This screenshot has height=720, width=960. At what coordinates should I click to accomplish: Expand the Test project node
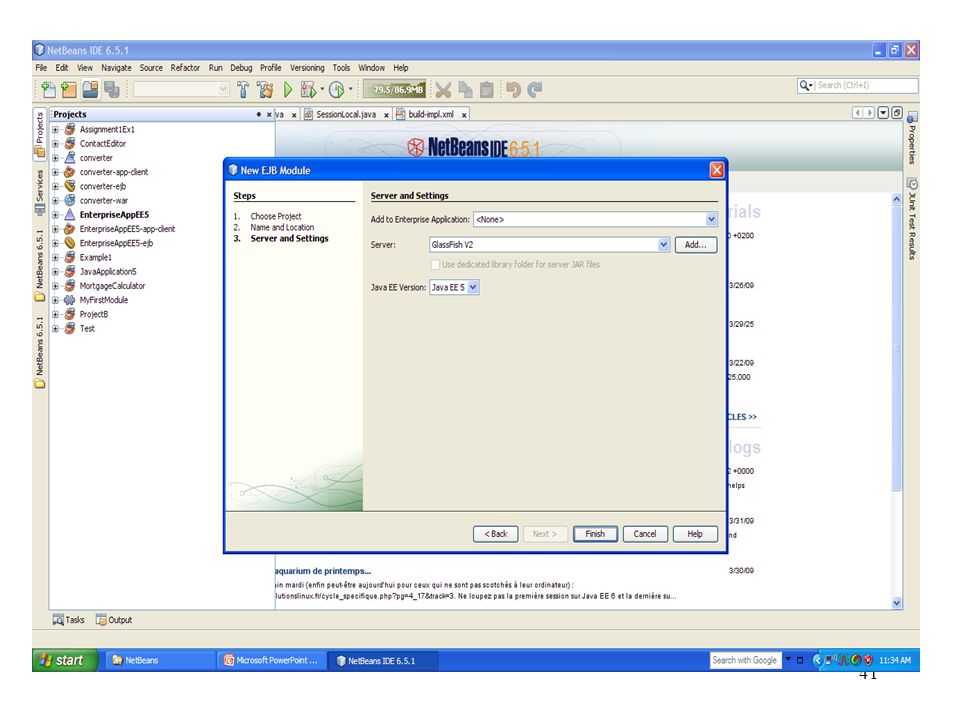[55, 329]
